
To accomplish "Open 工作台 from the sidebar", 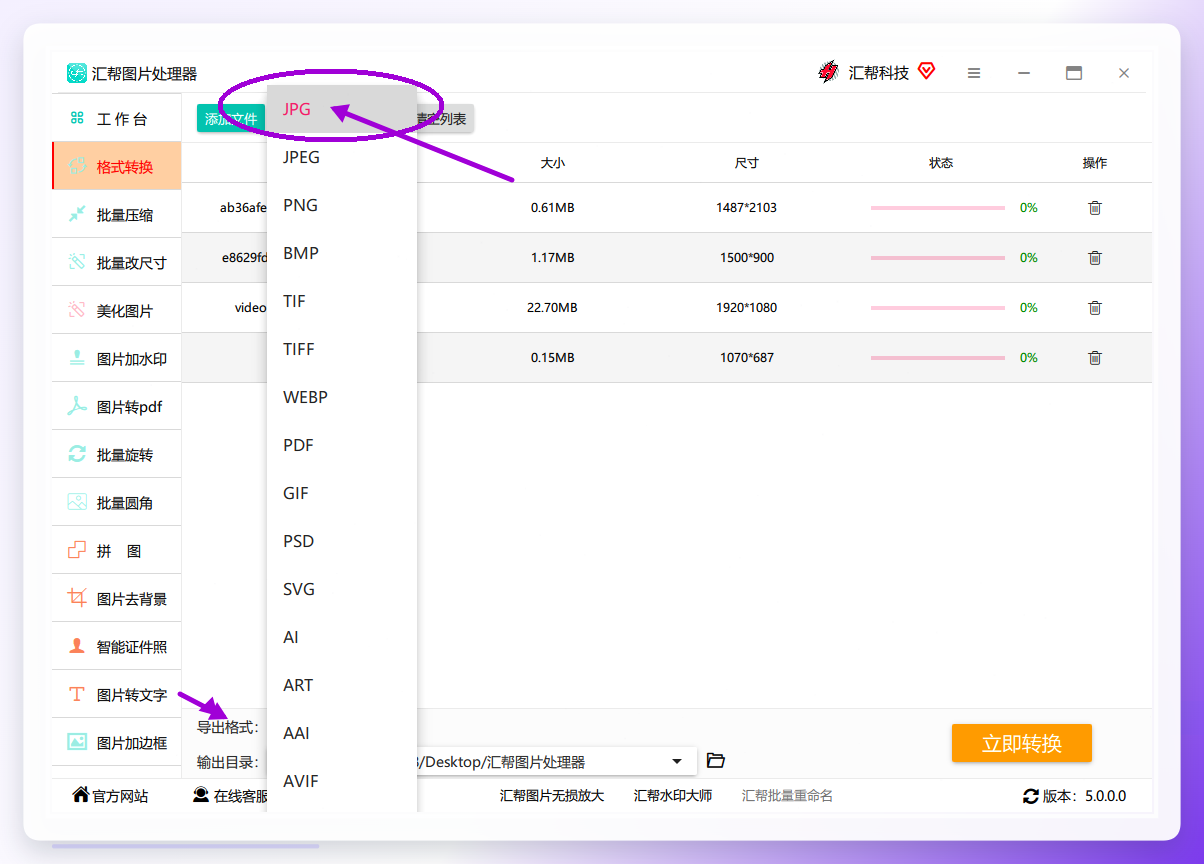I will [117, 119].
